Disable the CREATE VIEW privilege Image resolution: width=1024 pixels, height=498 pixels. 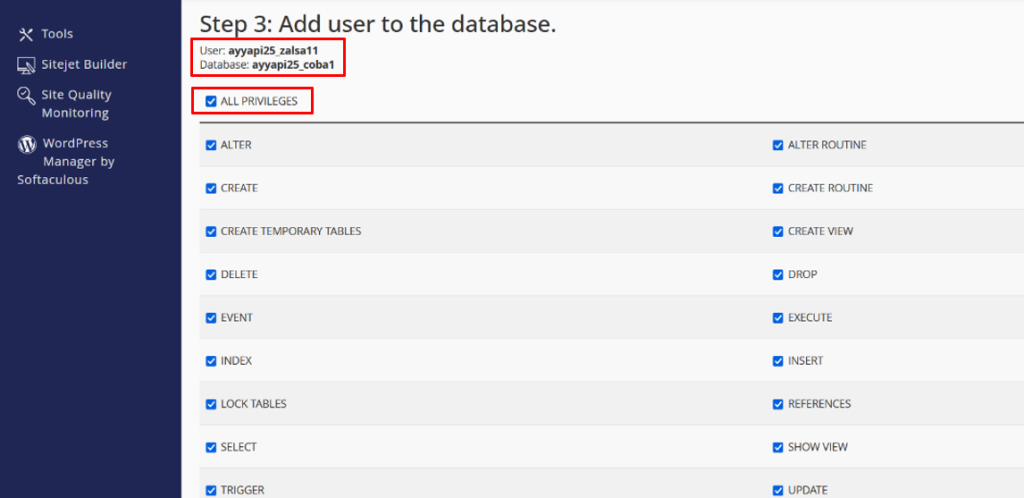[778, 231]
